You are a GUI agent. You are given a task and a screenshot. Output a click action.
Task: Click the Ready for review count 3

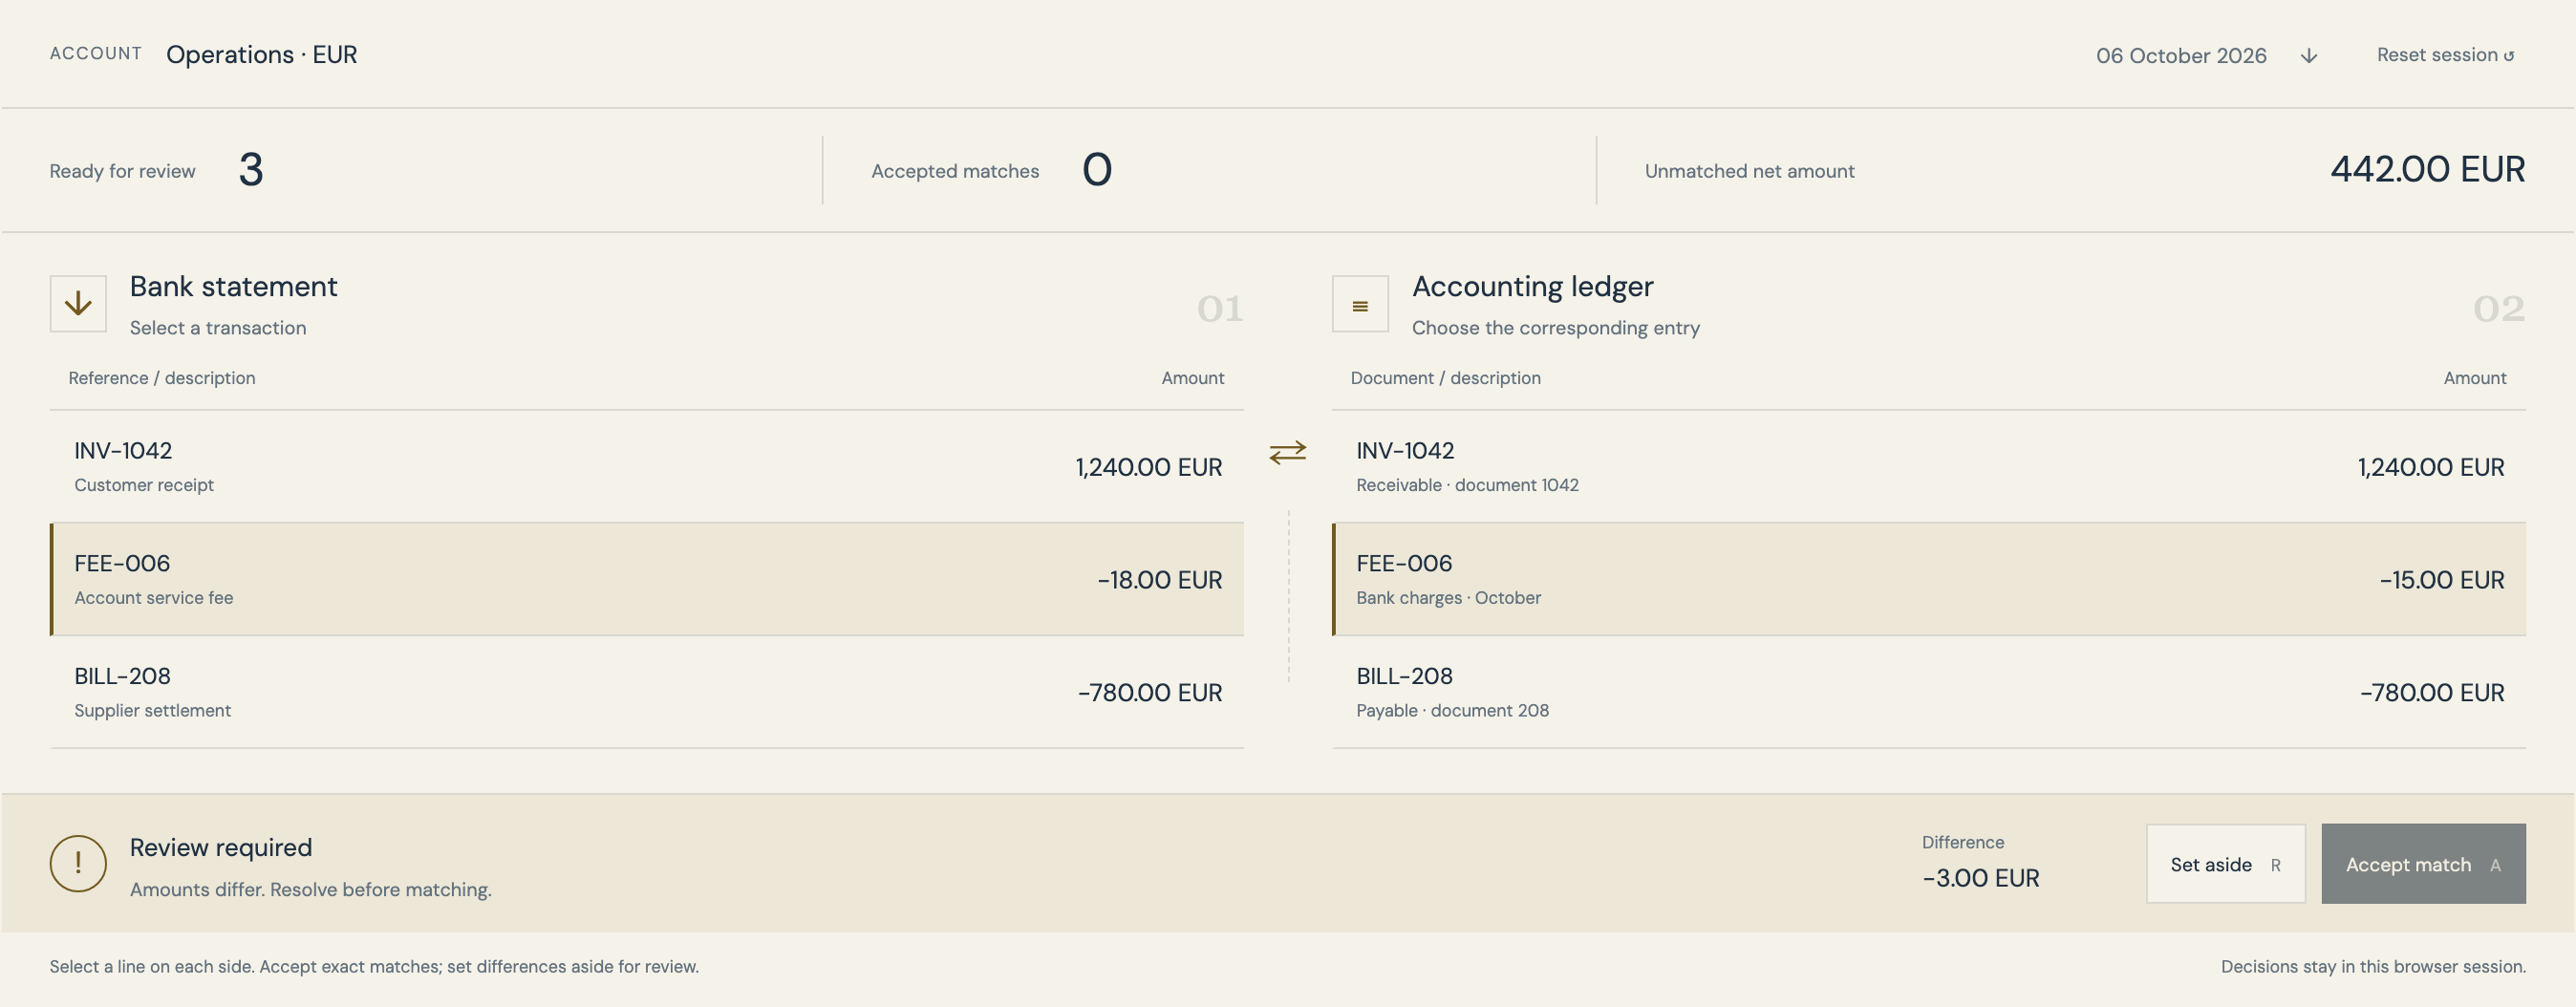(x=251, y=170)
